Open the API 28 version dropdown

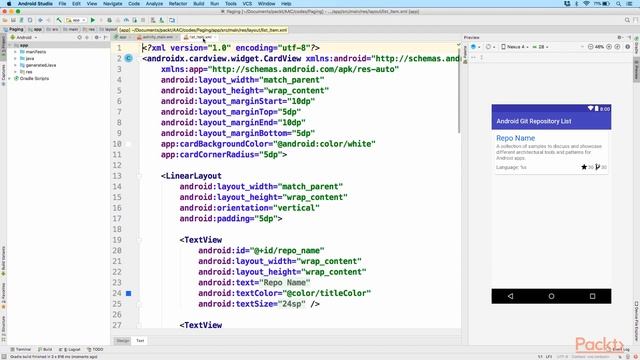click(x=540, y=47)
